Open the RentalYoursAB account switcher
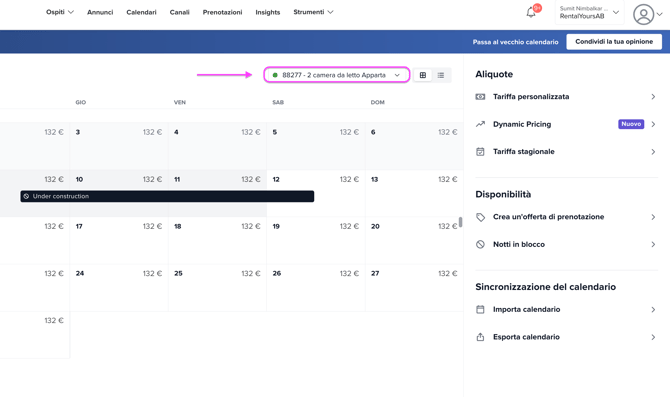Screen dimensions: 670x397 589,12
